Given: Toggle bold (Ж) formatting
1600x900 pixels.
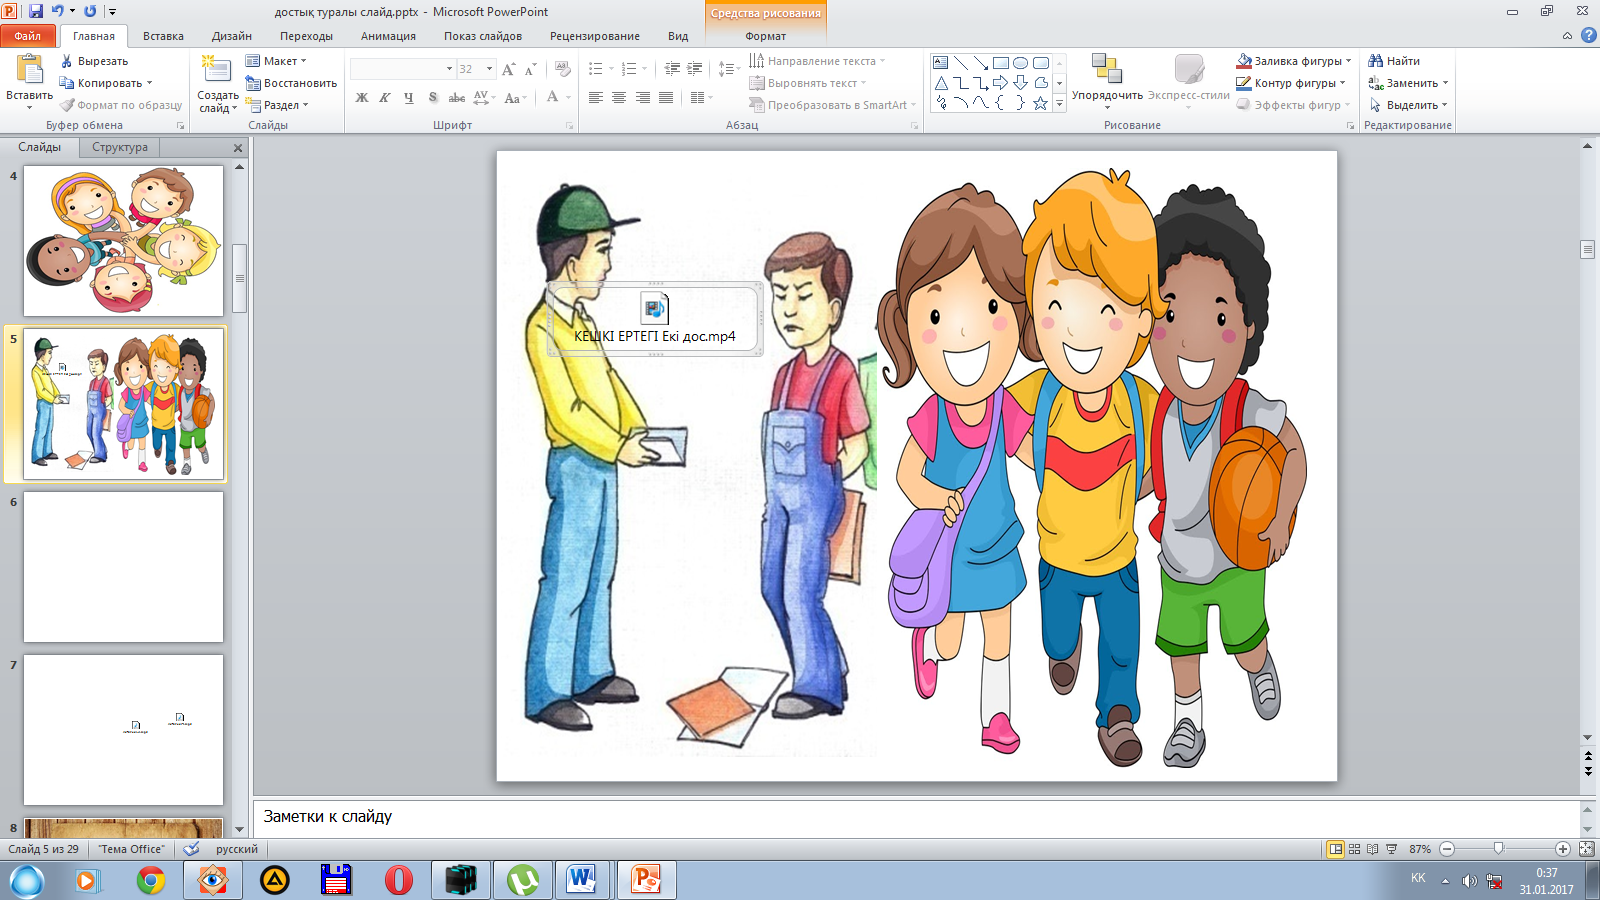Looking at the screenshot, I should coord(362,98).
